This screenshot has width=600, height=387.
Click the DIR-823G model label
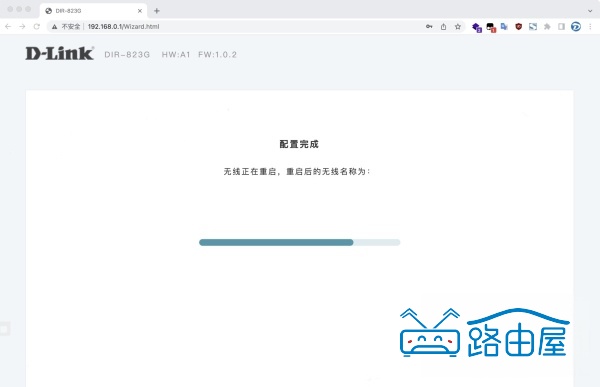[127, 54]
